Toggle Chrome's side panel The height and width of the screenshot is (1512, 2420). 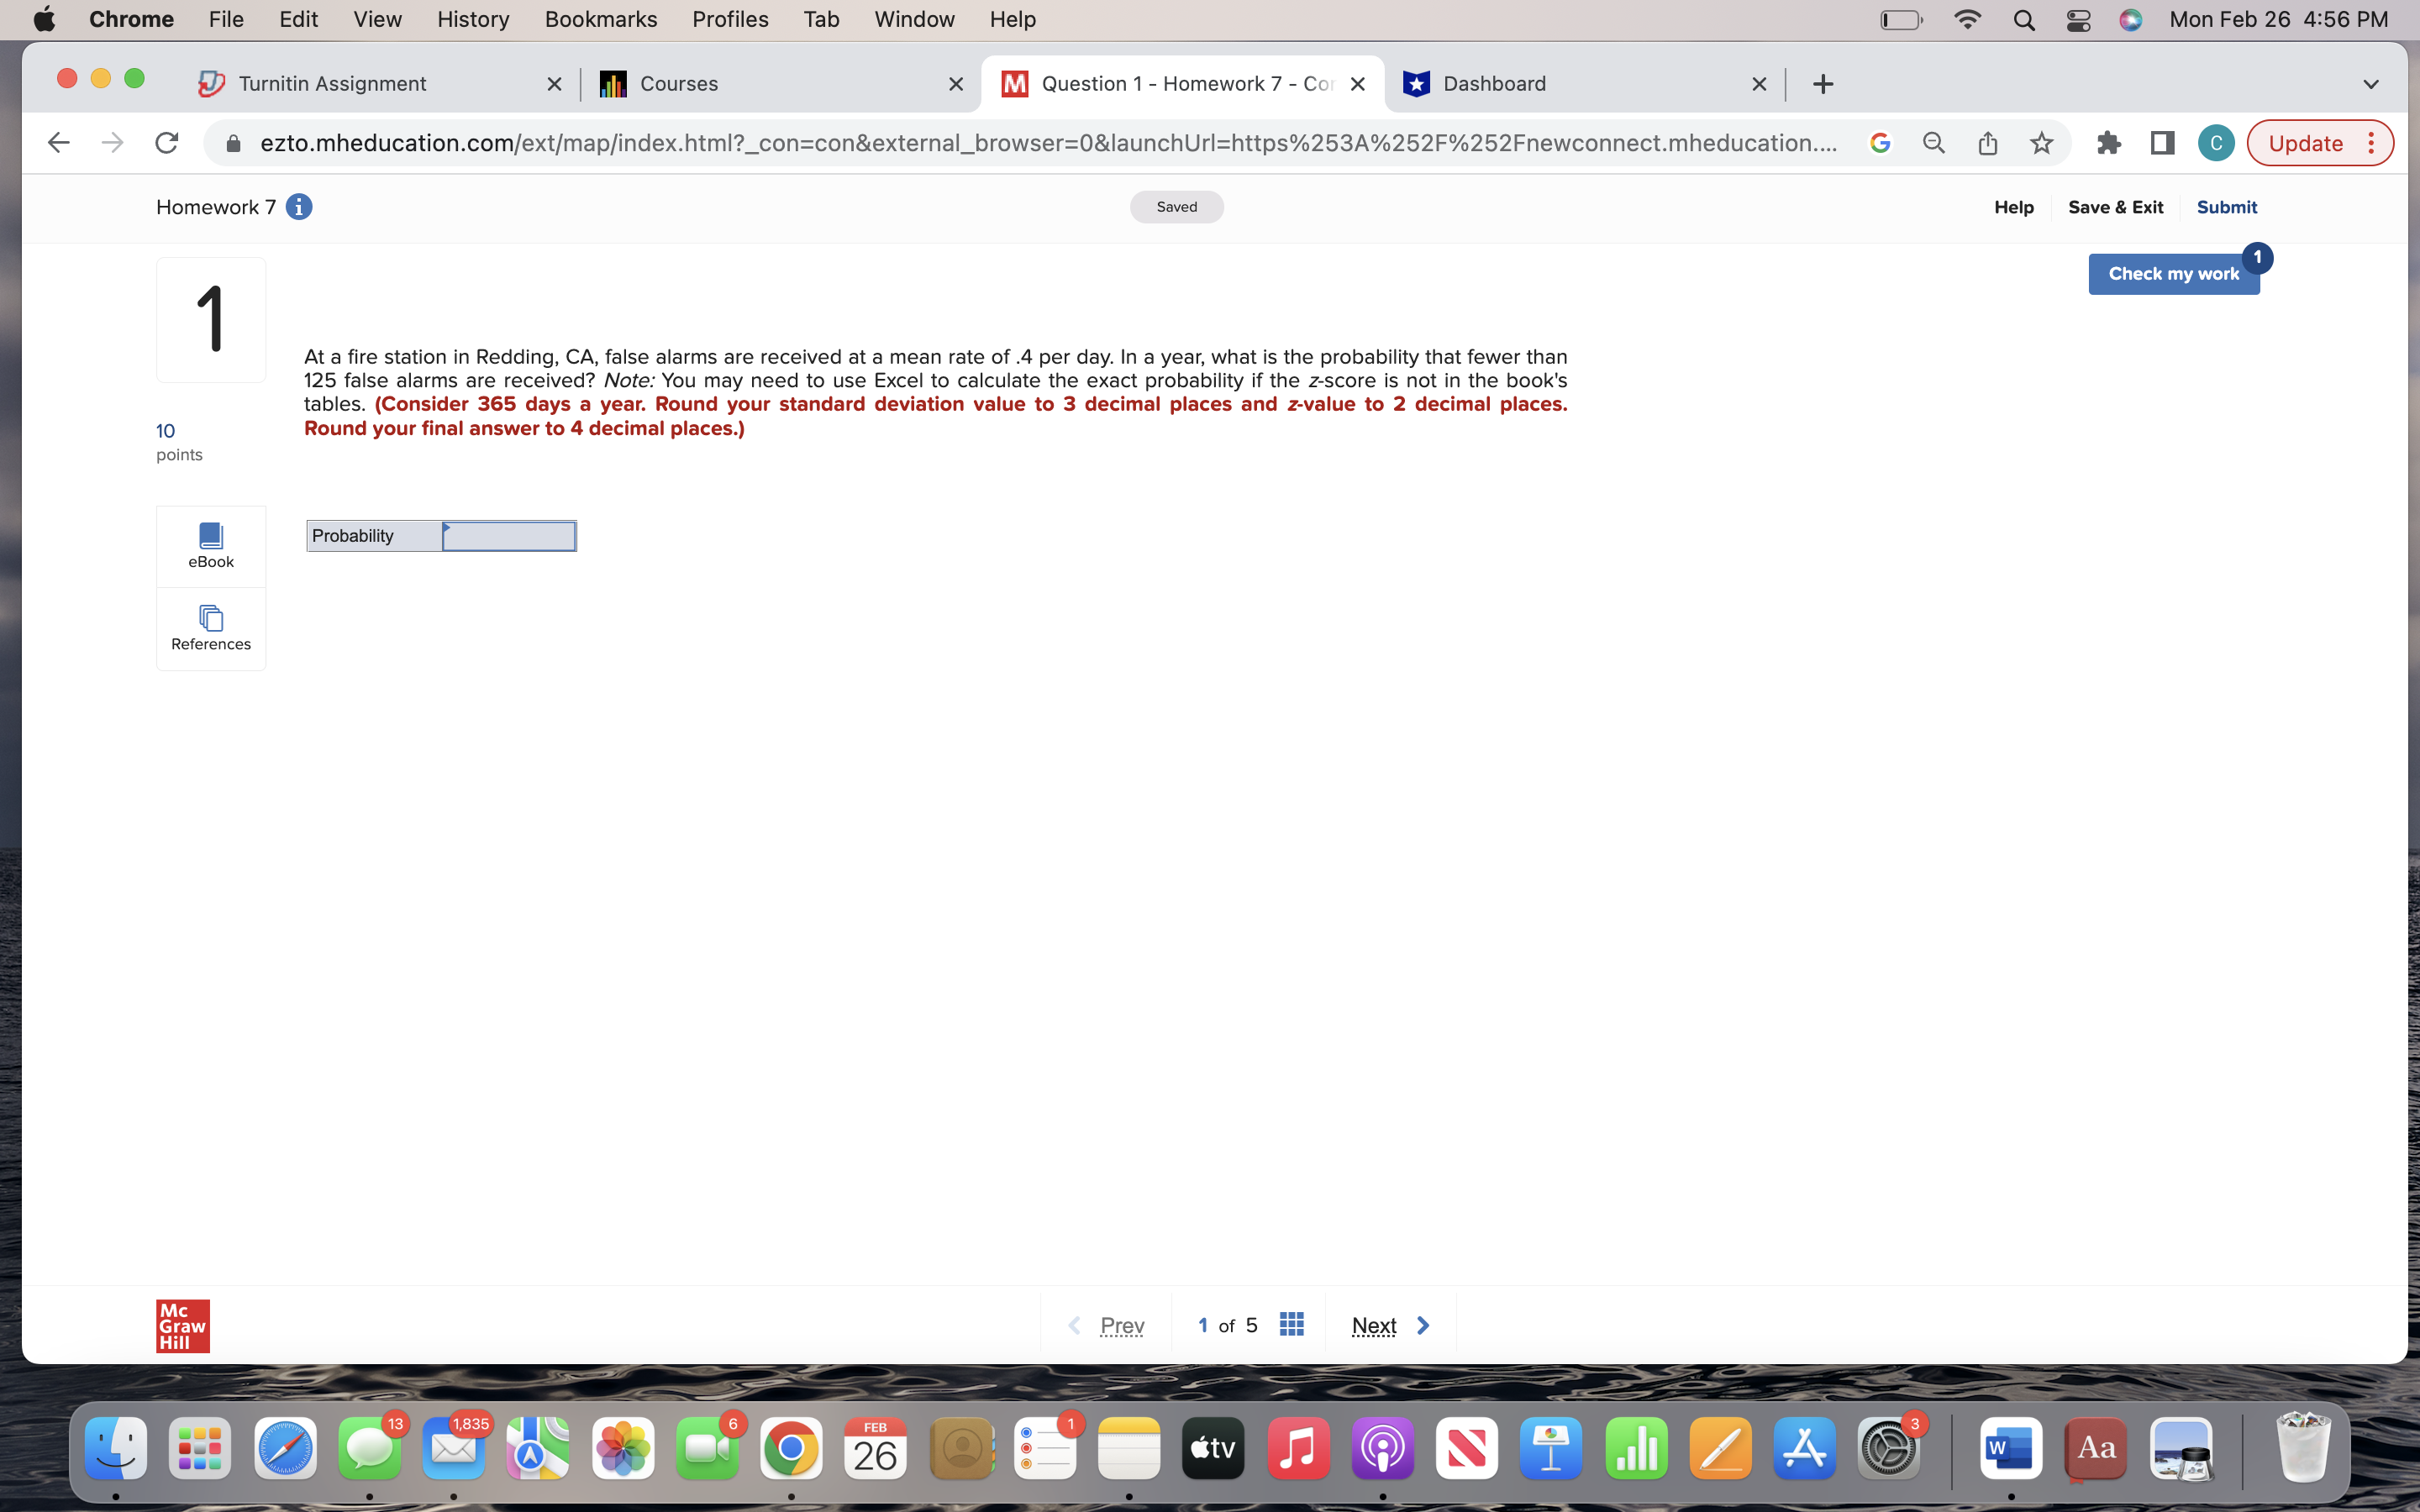tap(2161, 142)
